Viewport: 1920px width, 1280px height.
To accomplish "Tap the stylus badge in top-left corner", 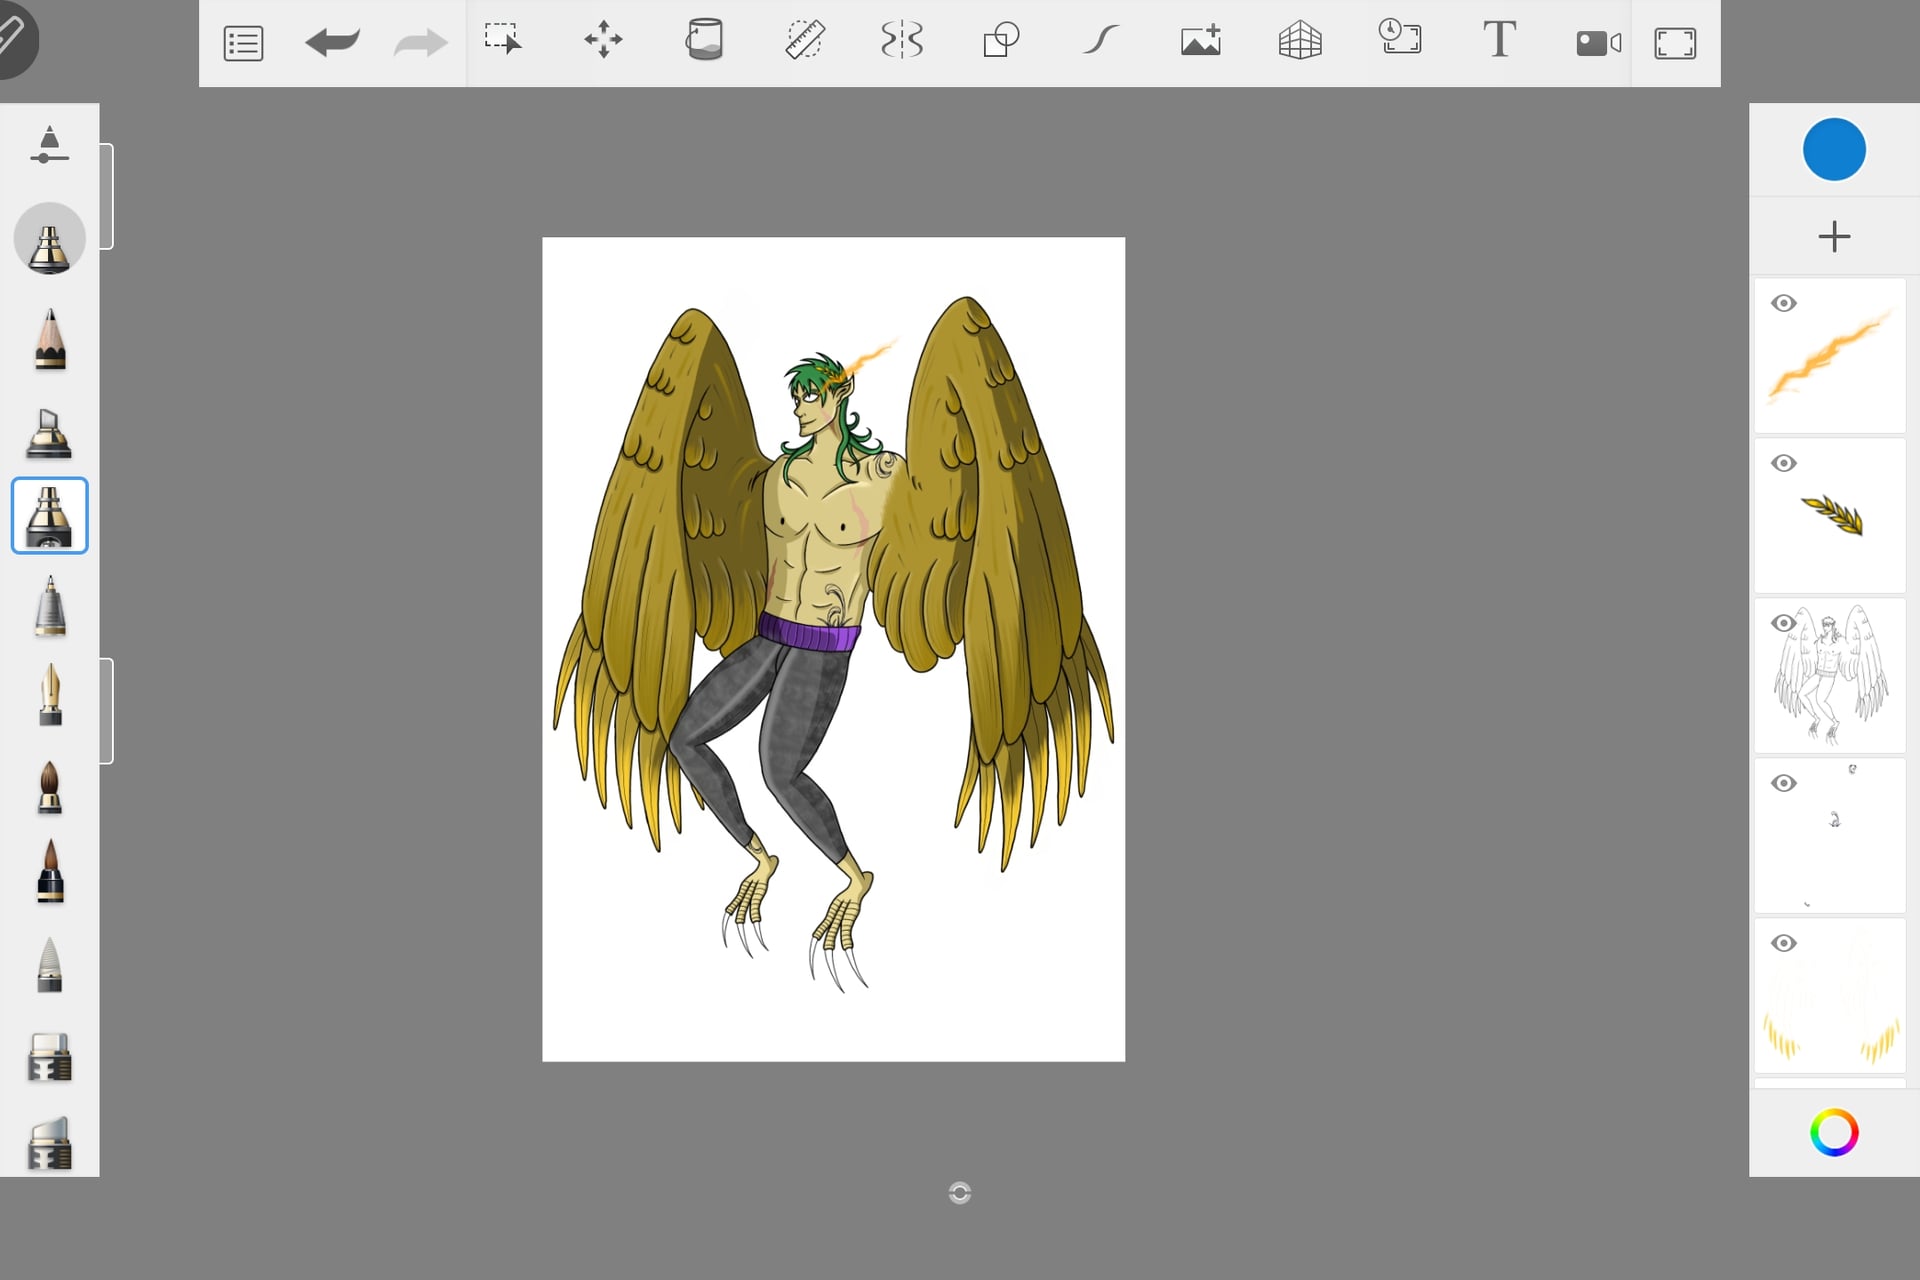I will [x=14, y=36].
